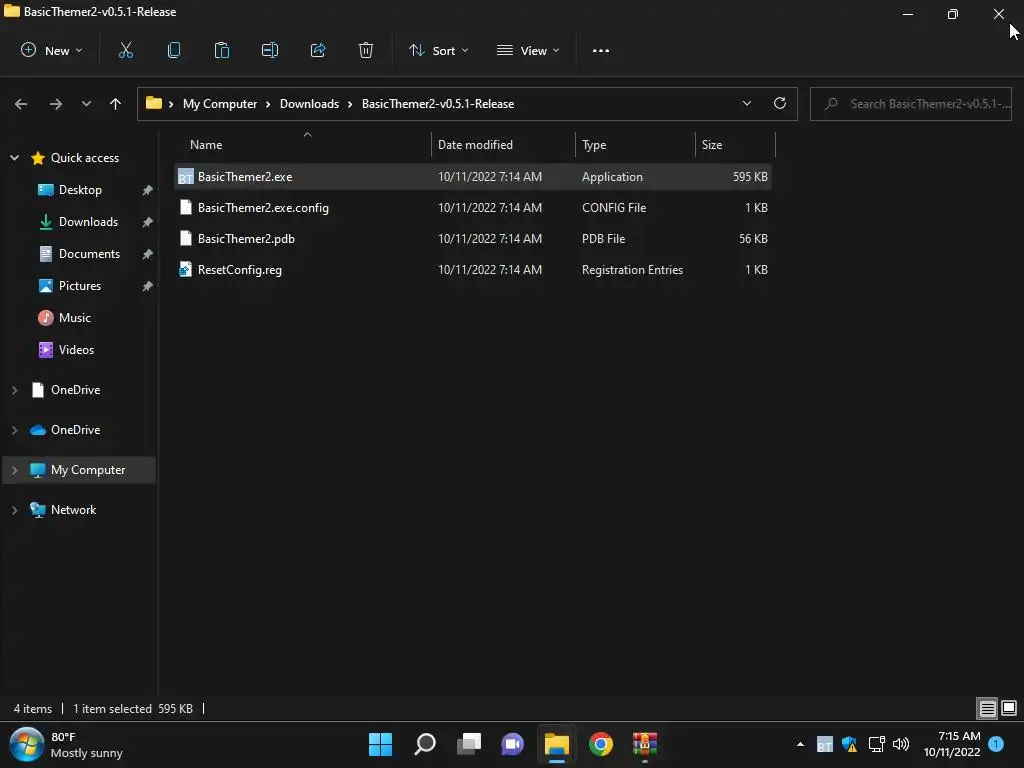Expand the address bar history dropdown

point(746,103)
